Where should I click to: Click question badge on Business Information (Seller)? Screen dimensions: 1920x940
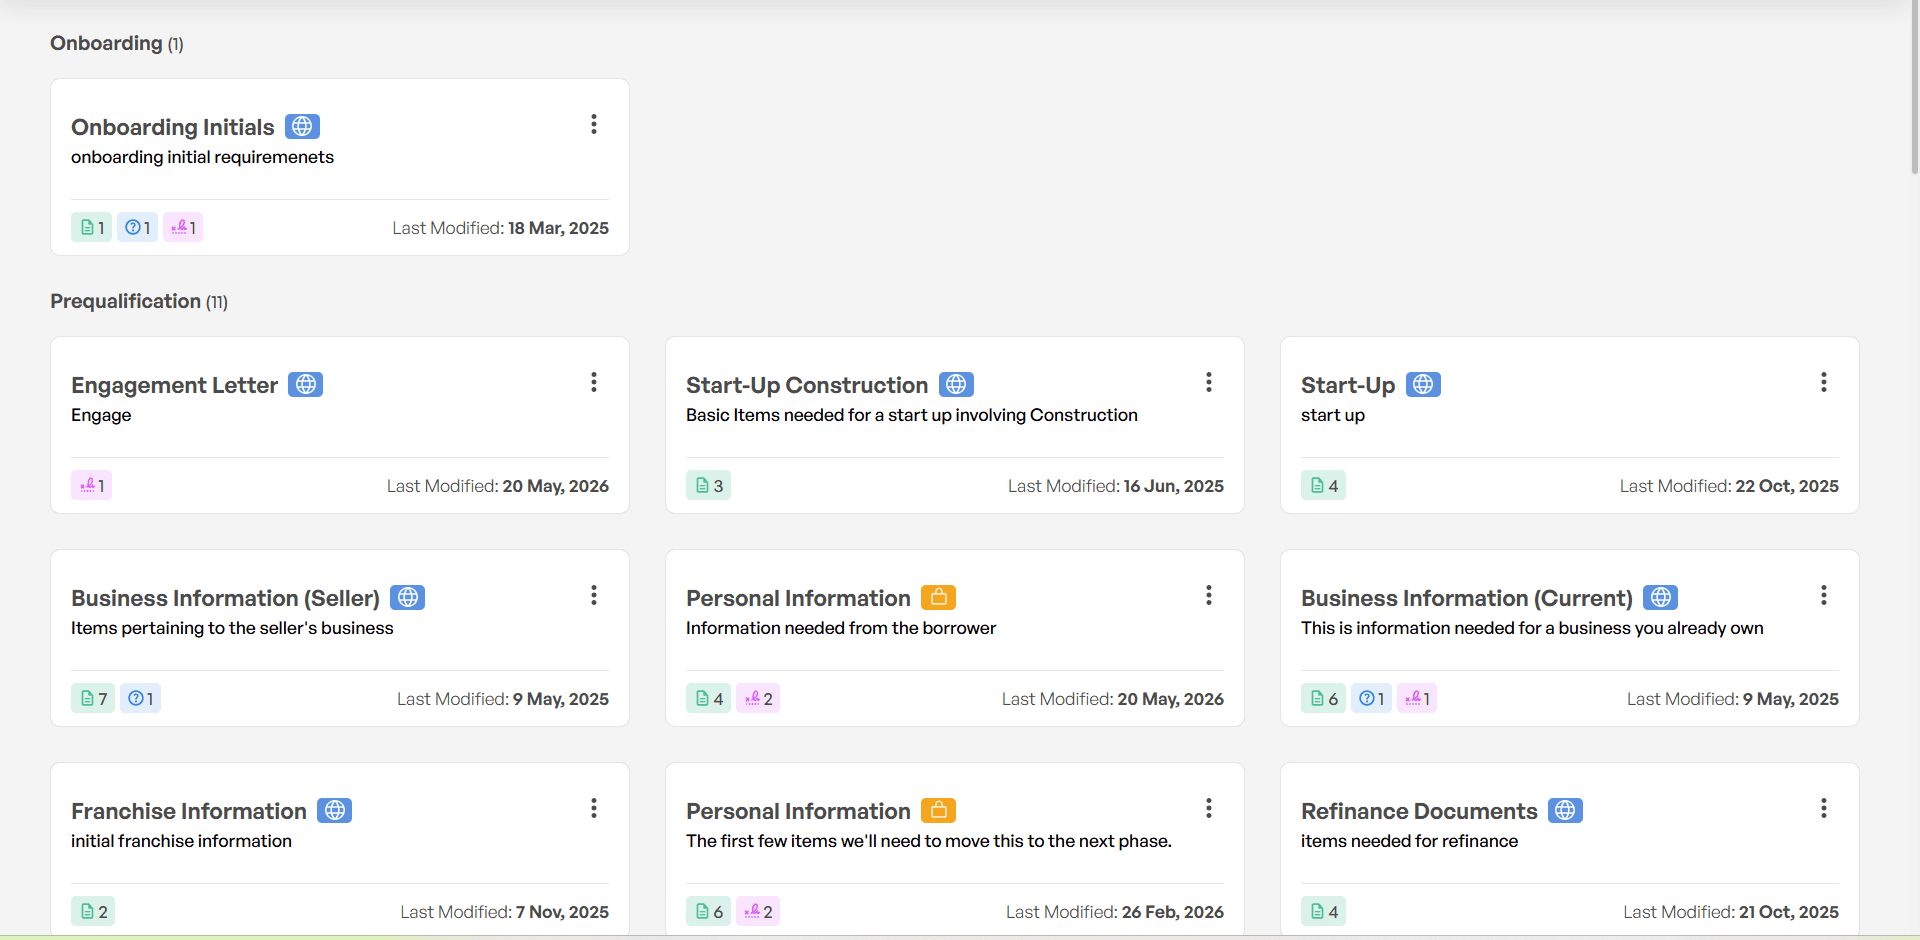140,698
